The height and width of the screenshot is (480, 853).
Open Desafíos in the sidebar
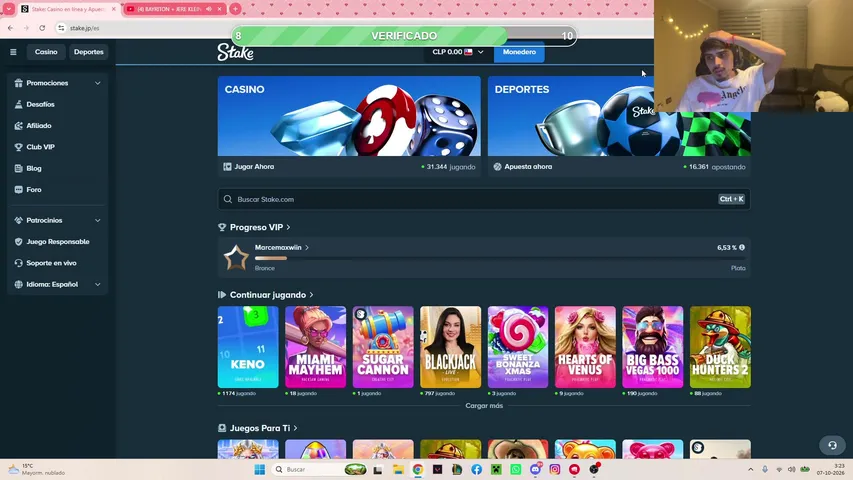40,104
